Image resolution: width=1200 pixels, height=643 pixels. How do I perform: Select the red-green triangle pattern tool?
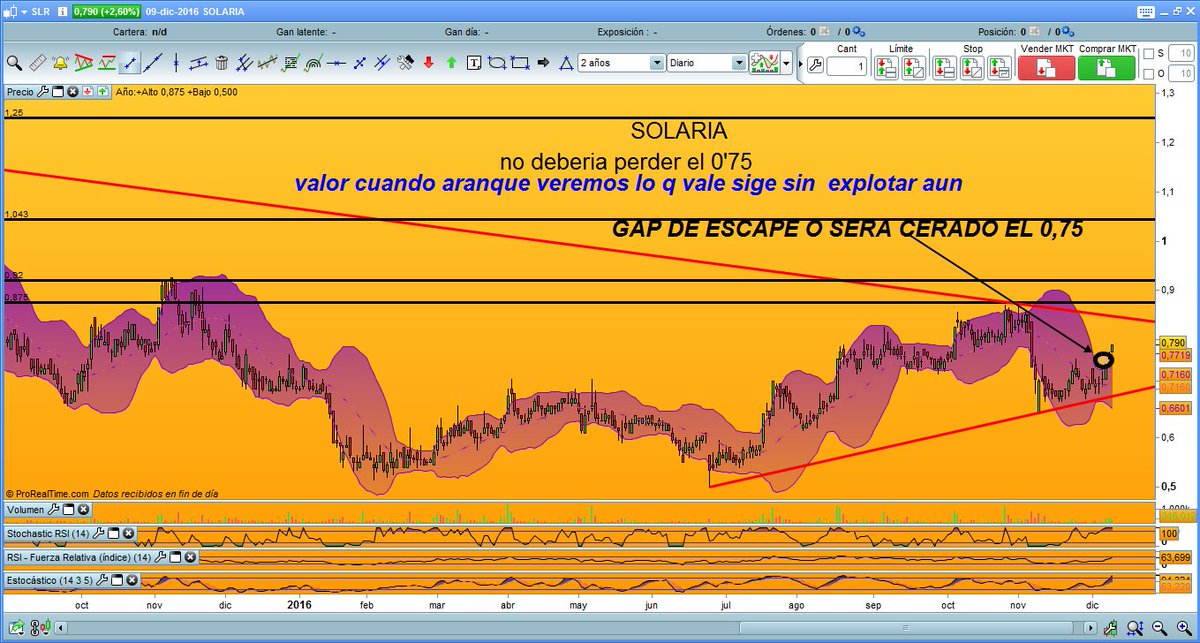coord(83,62)
